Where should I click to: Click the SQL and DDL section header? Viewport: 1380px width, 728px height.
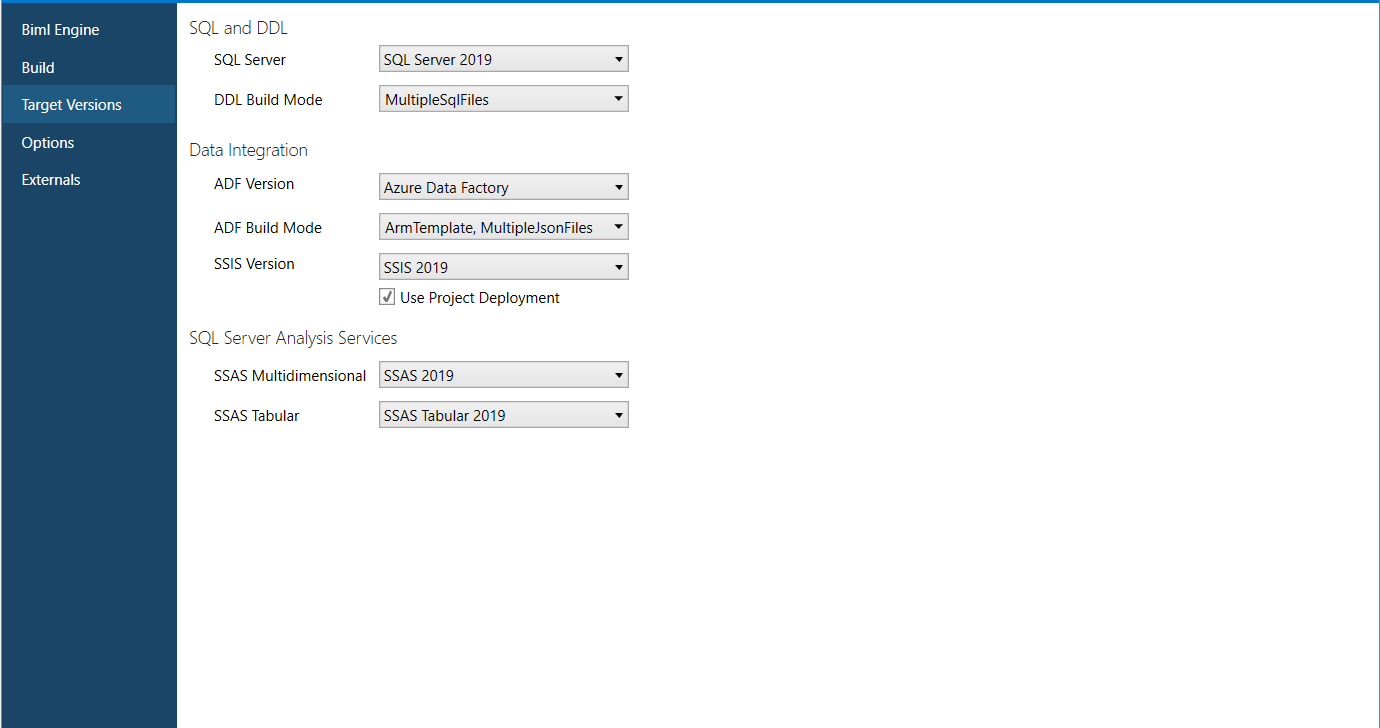point(238,27)
